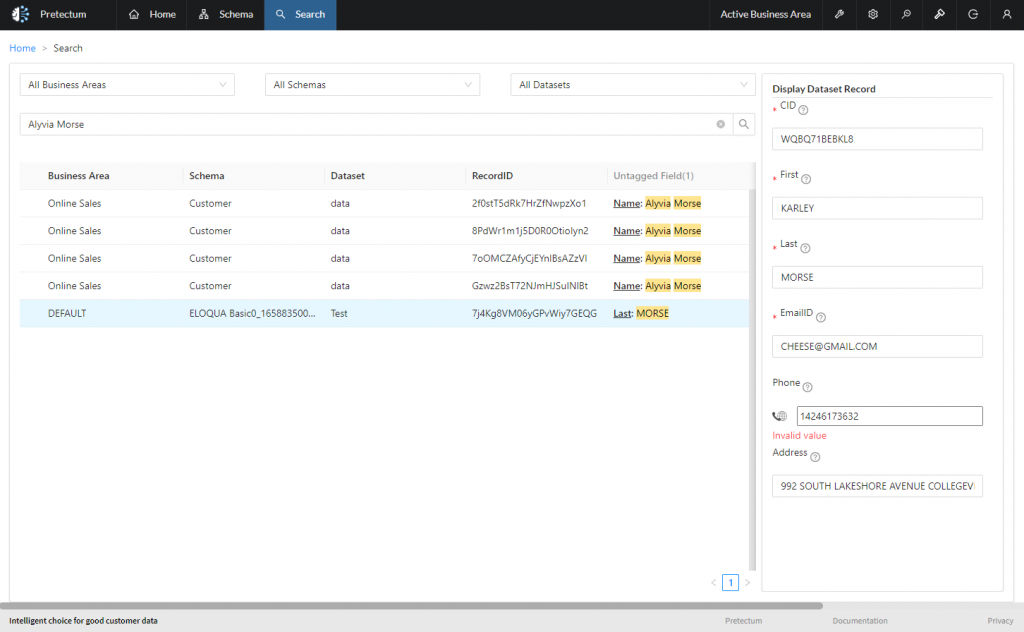Viewport: 1024px width, 632px height.
Task: Follow the Home breadcrumb link
Action: [x=22, y=48]
